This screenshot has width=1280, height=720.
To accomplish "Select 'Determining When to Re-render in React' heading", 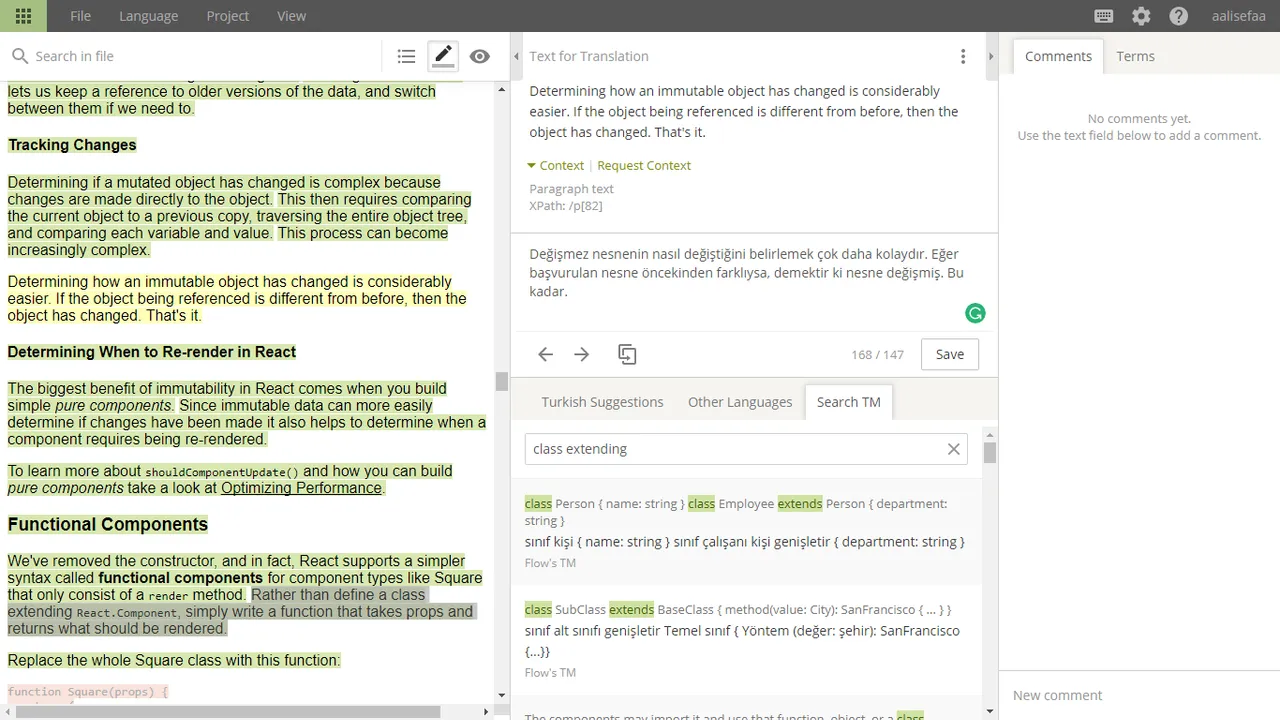I will [x=152, y=352].
